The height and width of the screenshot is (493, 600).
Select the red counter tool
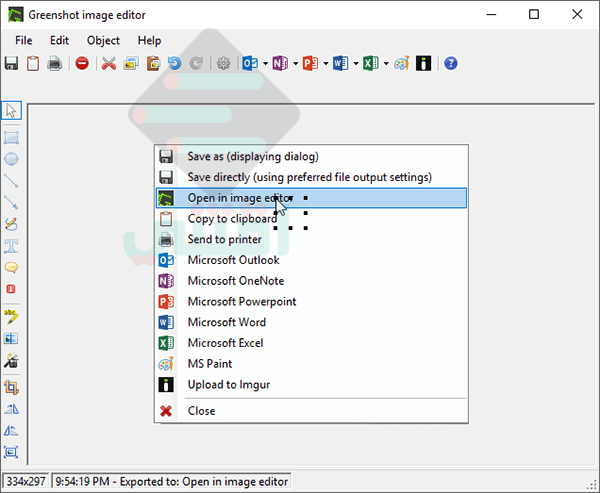[11, 289]
